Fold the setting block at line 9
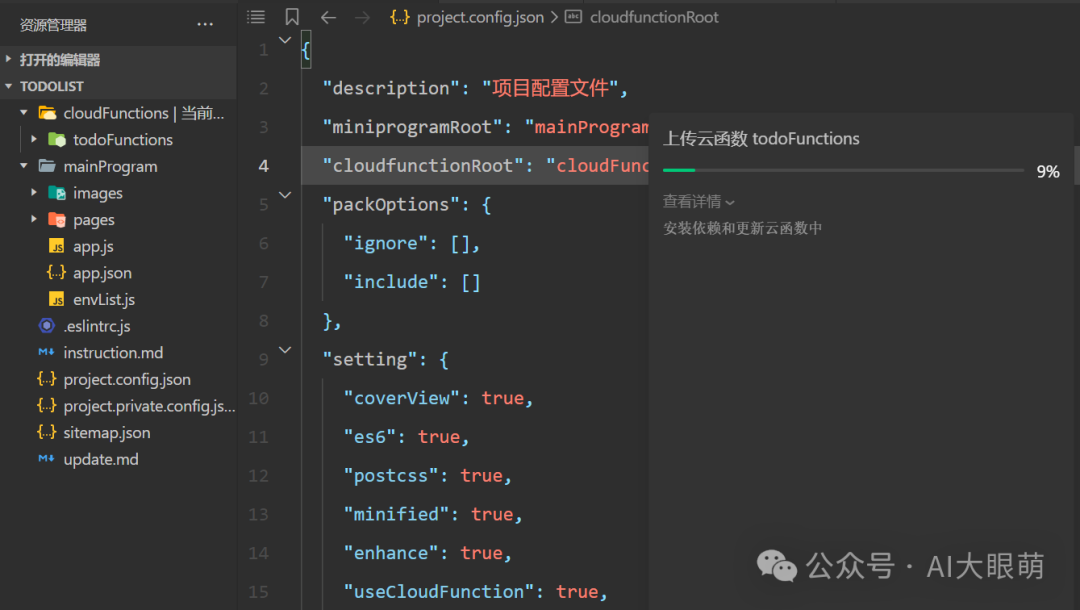Screen dimensions: 1080x610 [x=285, y=350]
